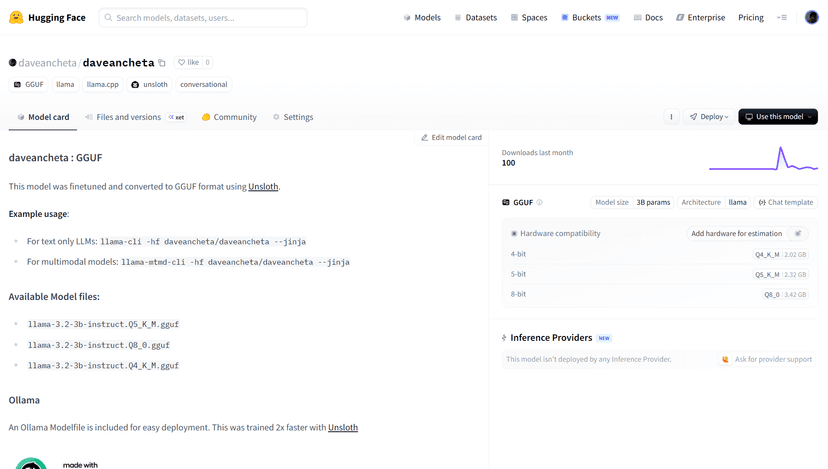The height and width of the screenshot is (469, 828).
Task: Click the Hardware compatibility heading icon
Action: coord(514,233)
